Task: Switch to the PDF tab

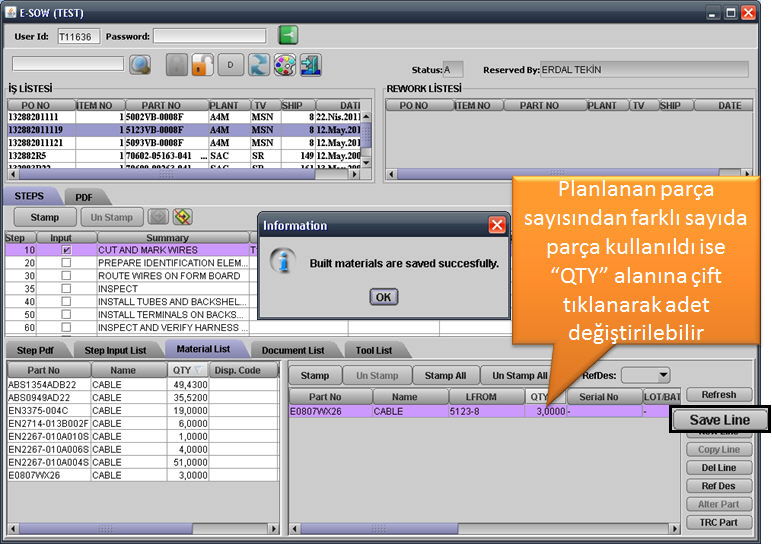Action: pos(84,197)
